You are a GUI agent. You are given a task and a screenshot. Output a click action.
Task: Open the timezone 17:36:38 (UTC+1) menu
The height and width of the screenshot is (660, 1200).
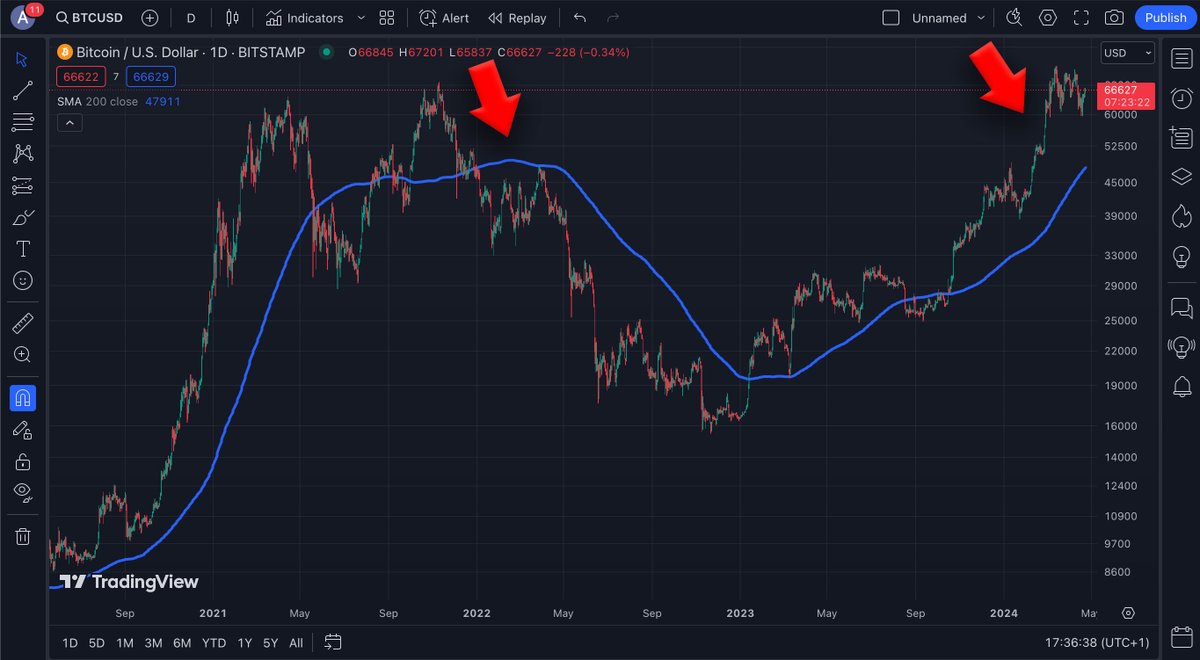tap(1096, 642)
